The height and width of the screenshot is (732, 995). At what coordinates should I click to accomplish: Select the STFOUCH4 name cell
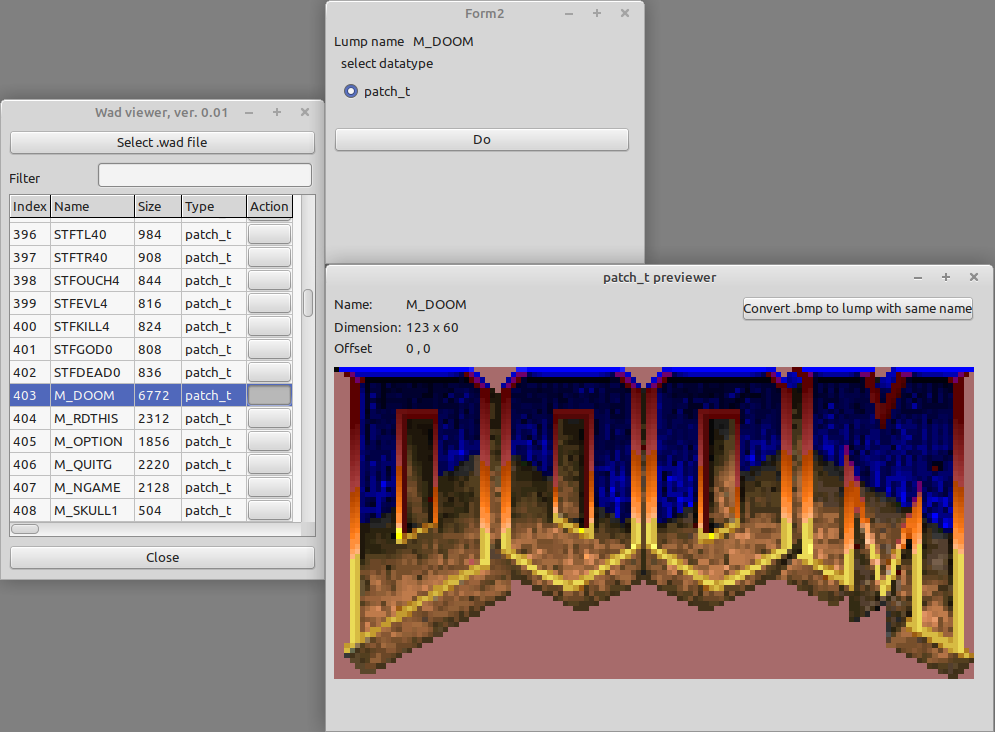93,280
